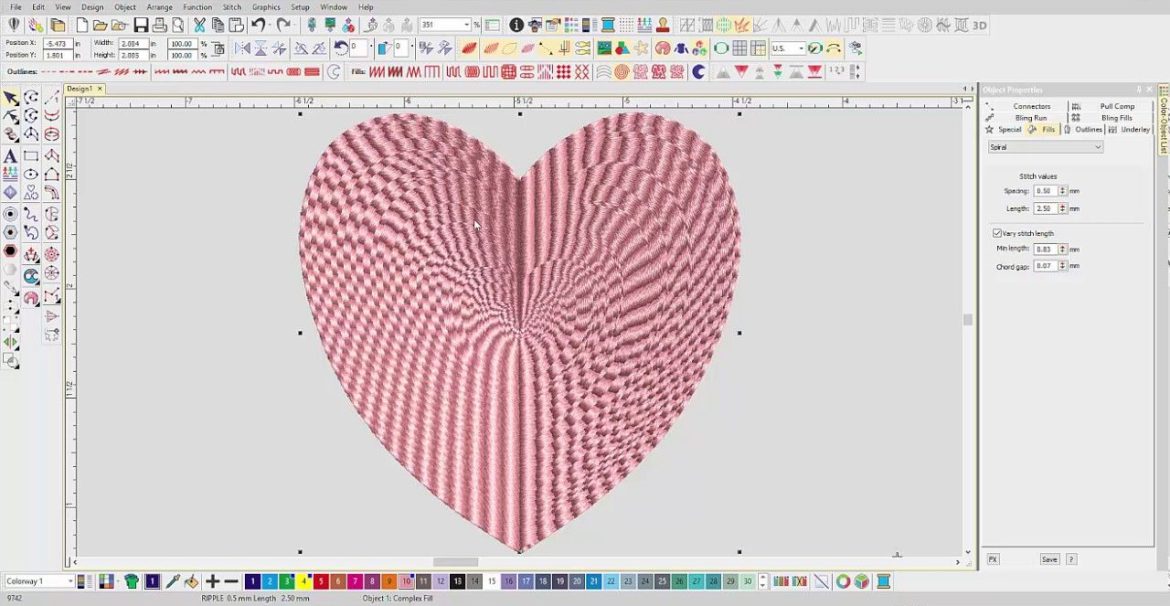The width and height of the screenshot is (1170, 606).
Task: Click the Spacing value stepper
Action: click(1063, 191)
